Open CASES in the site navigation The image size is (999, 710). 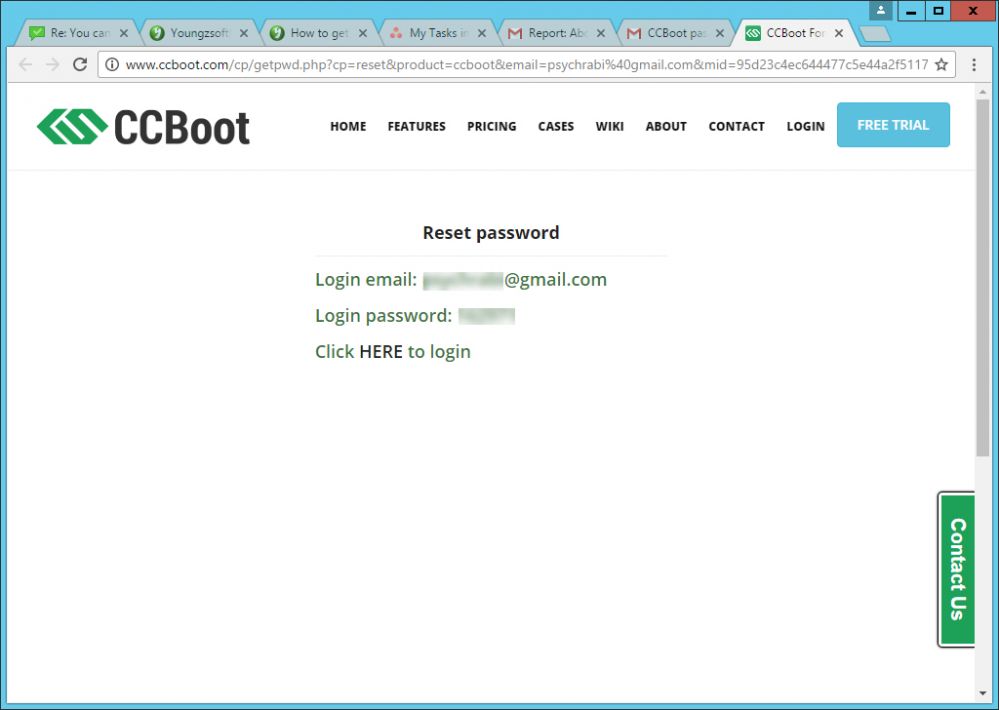[556, 126]
